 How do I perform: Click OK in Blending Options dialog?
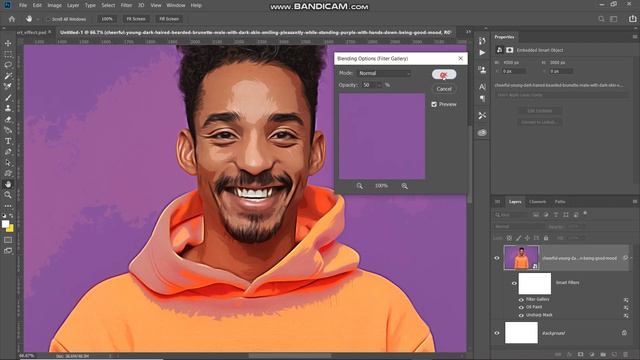(444, 74)
